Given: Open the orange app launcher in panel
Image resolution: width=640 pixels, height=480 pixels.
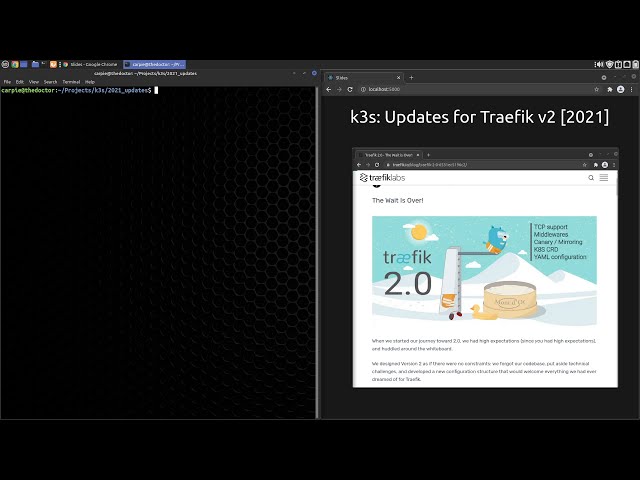Looking at the screenshot, I should pyautogui.click(x=53, y=64).
